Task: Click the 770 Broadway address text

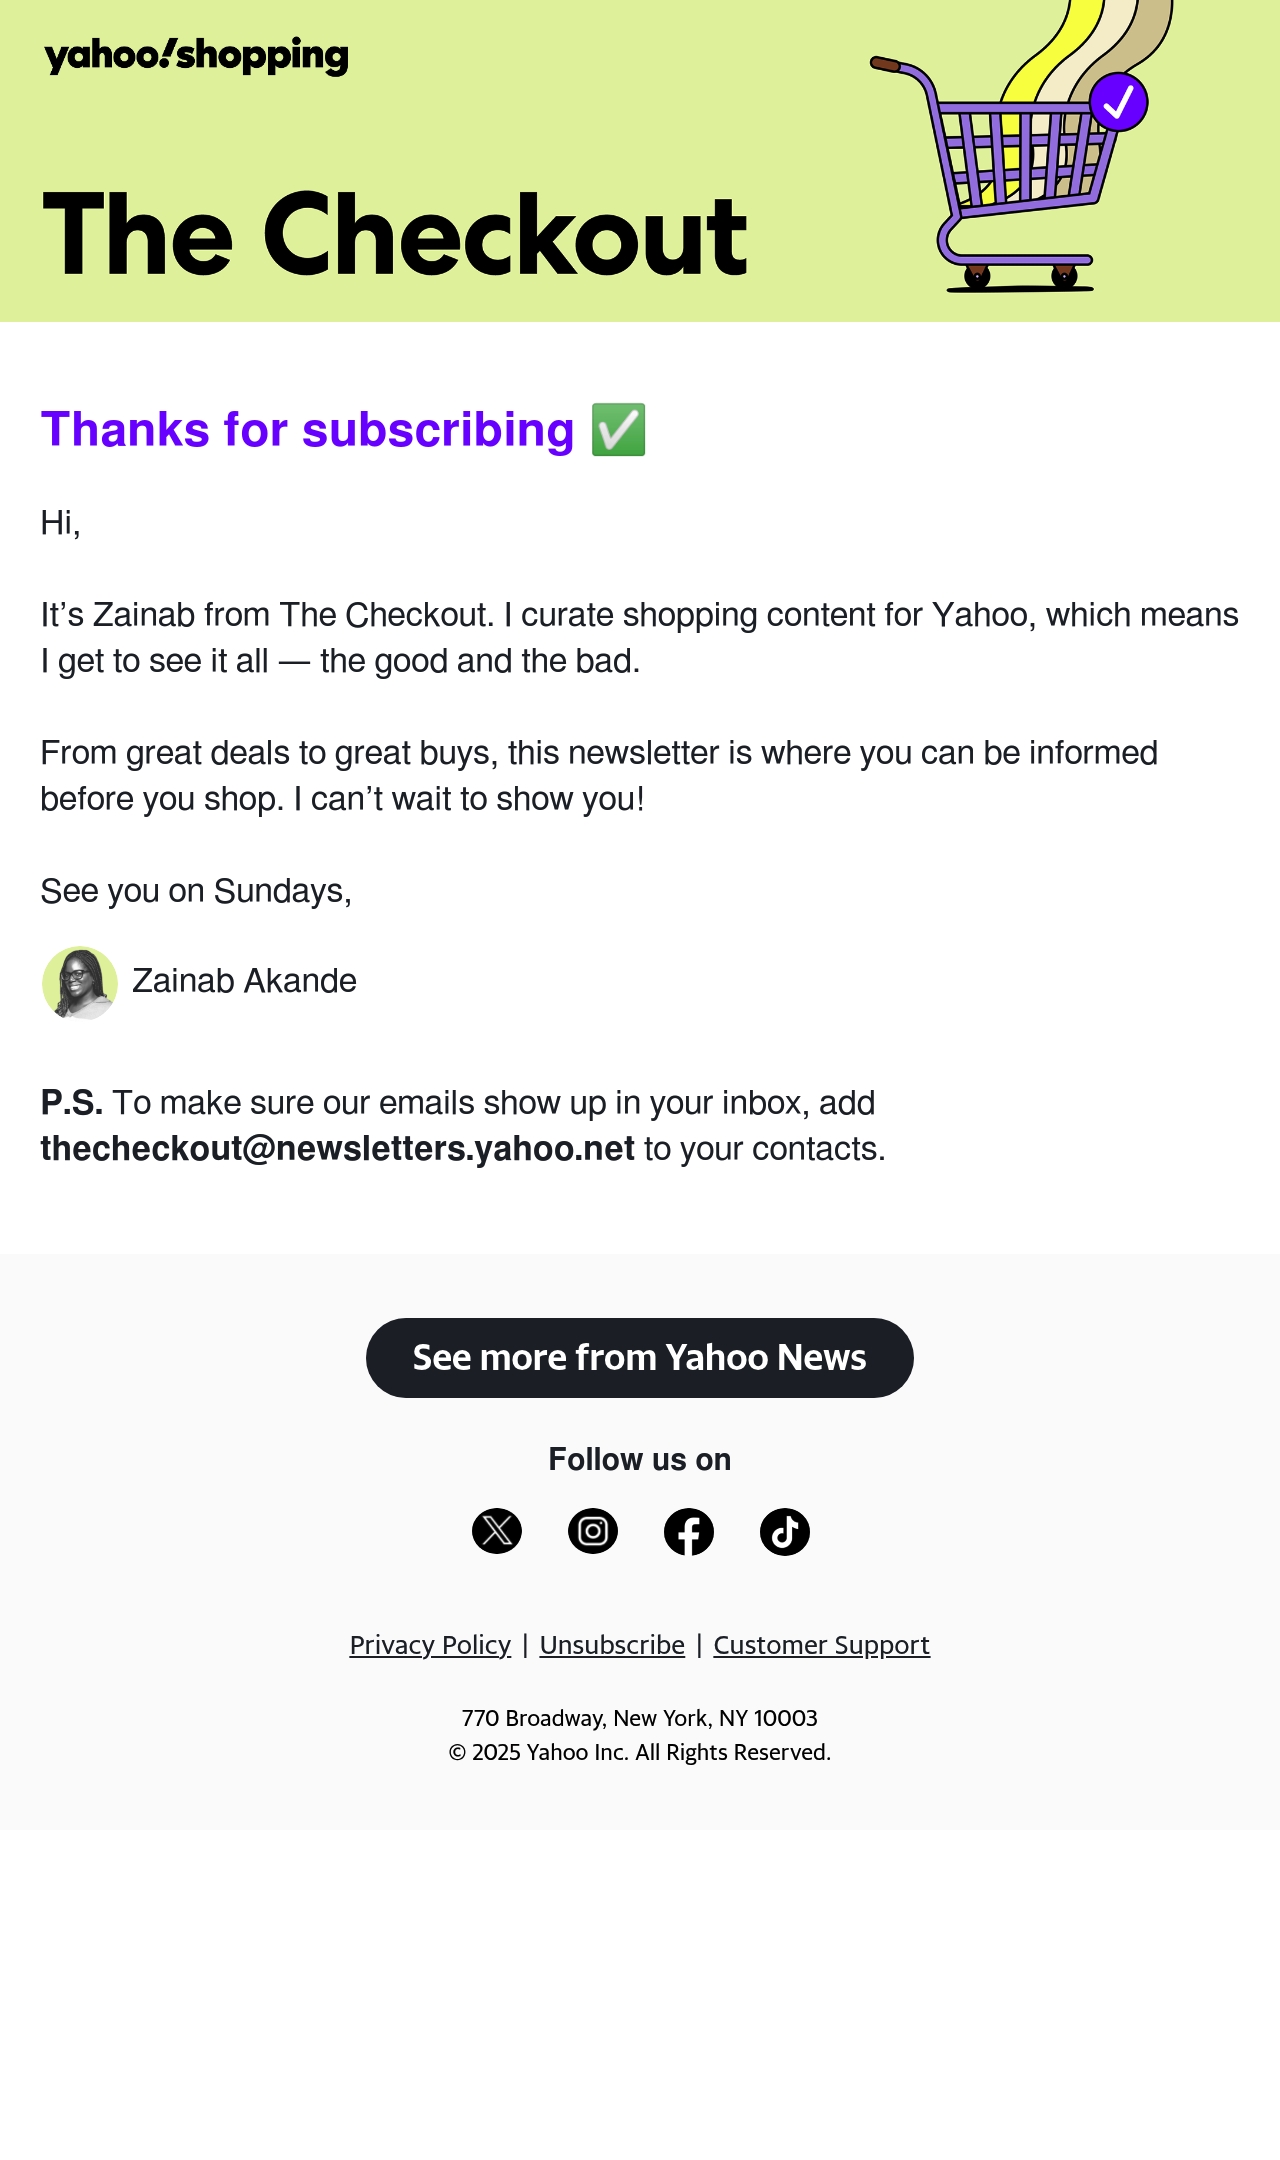Action: (x=640, y=1718)
